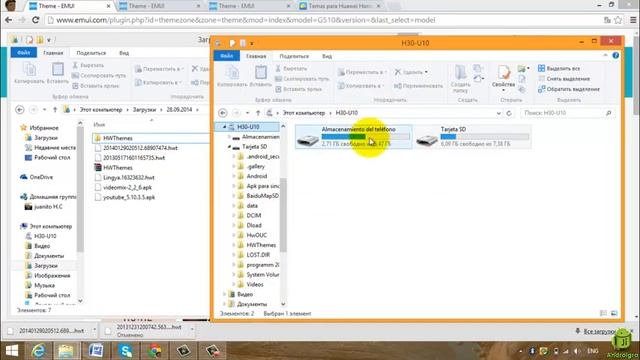Click Удалить in H30-U10 ribbon
This screenshot has height=360, width=640.
[411, 72]
